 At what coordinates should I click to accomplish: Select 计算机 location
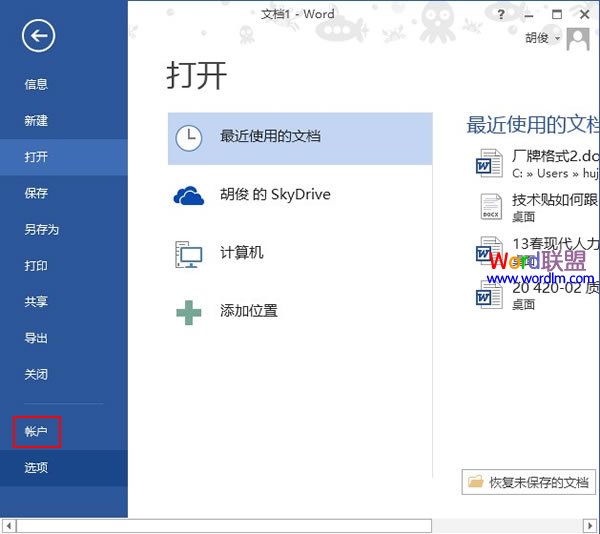coord(300,254)
